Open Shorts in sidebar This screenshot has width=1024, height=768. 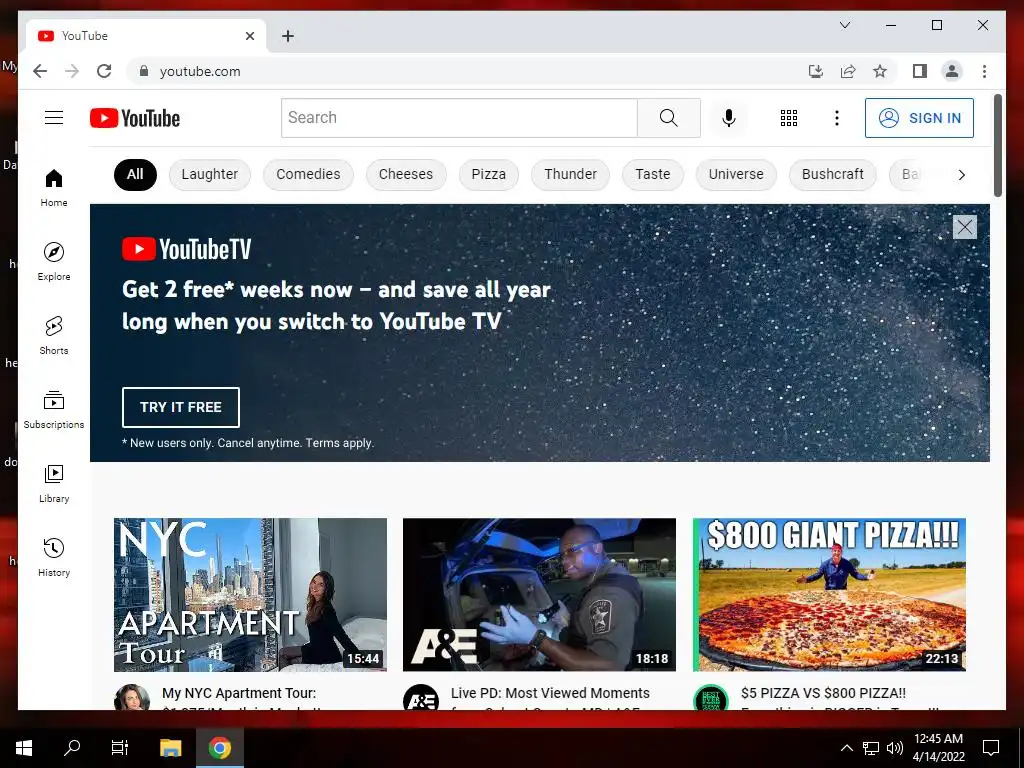[54, 336]
